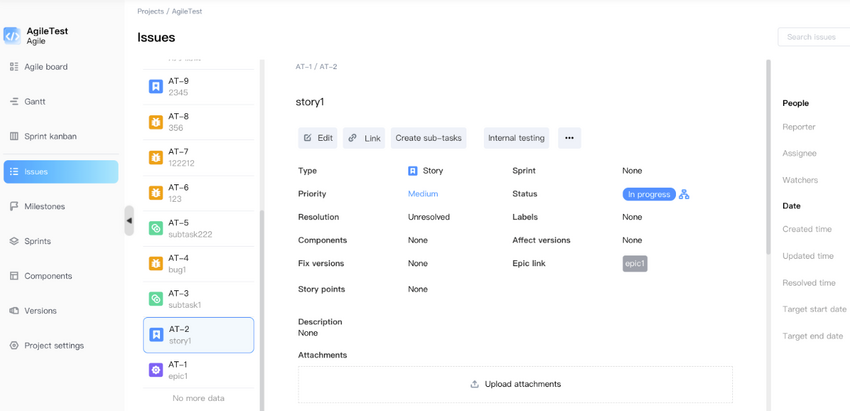850x411 pixels.
Task: Open the Agile board page
Action: pos(46,67)
